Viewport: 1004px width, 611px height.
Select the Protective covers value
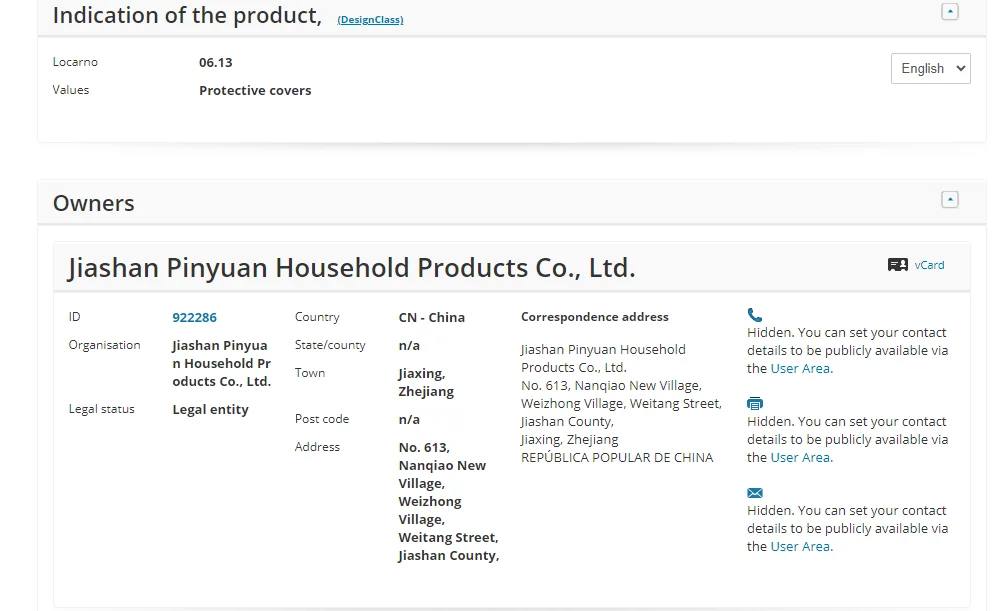(255, 91)
